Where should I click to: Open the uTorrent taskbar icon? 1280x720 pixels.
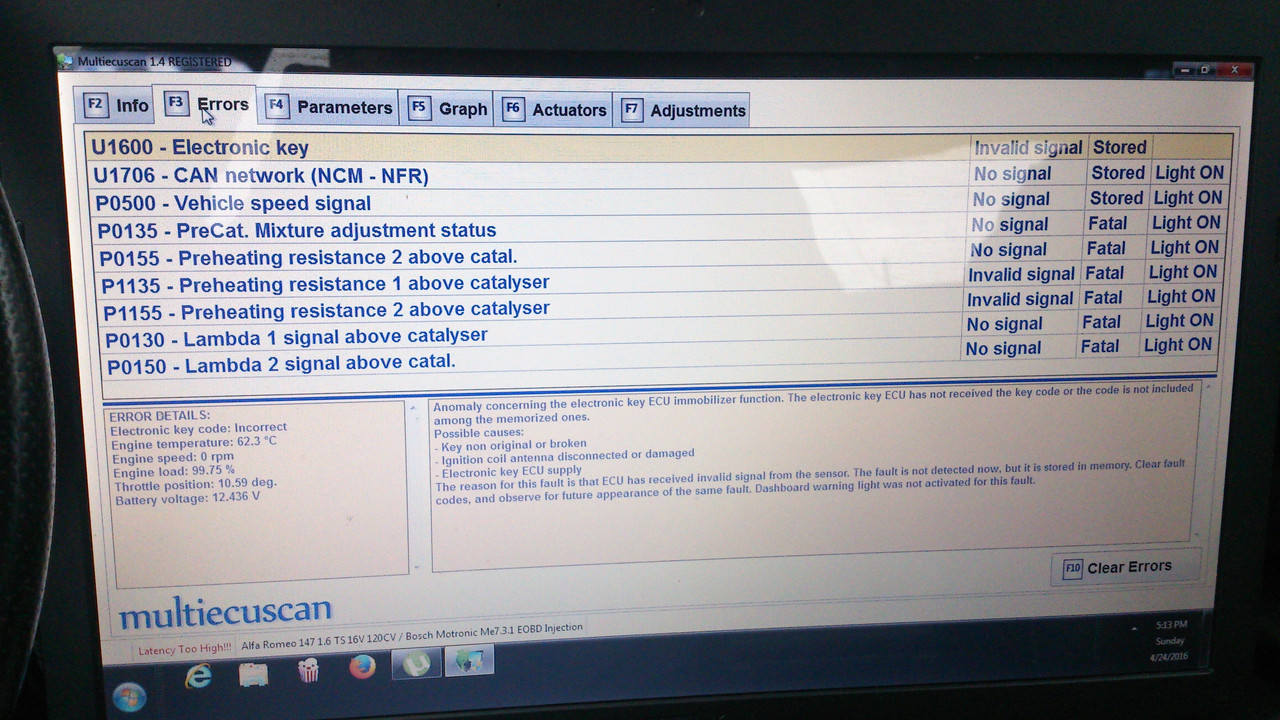click(415, 663)
